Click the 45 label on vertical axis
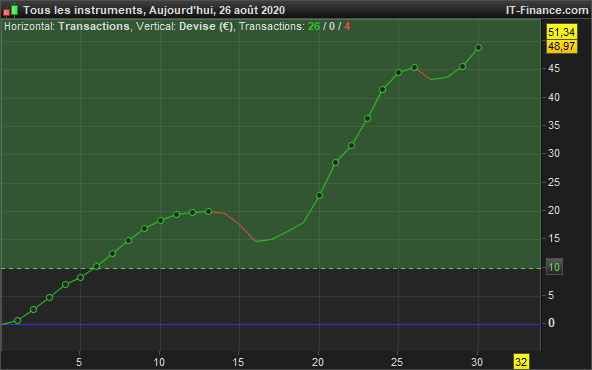Image resolution: width=592 pixels, height=370 pixels. 553,68
